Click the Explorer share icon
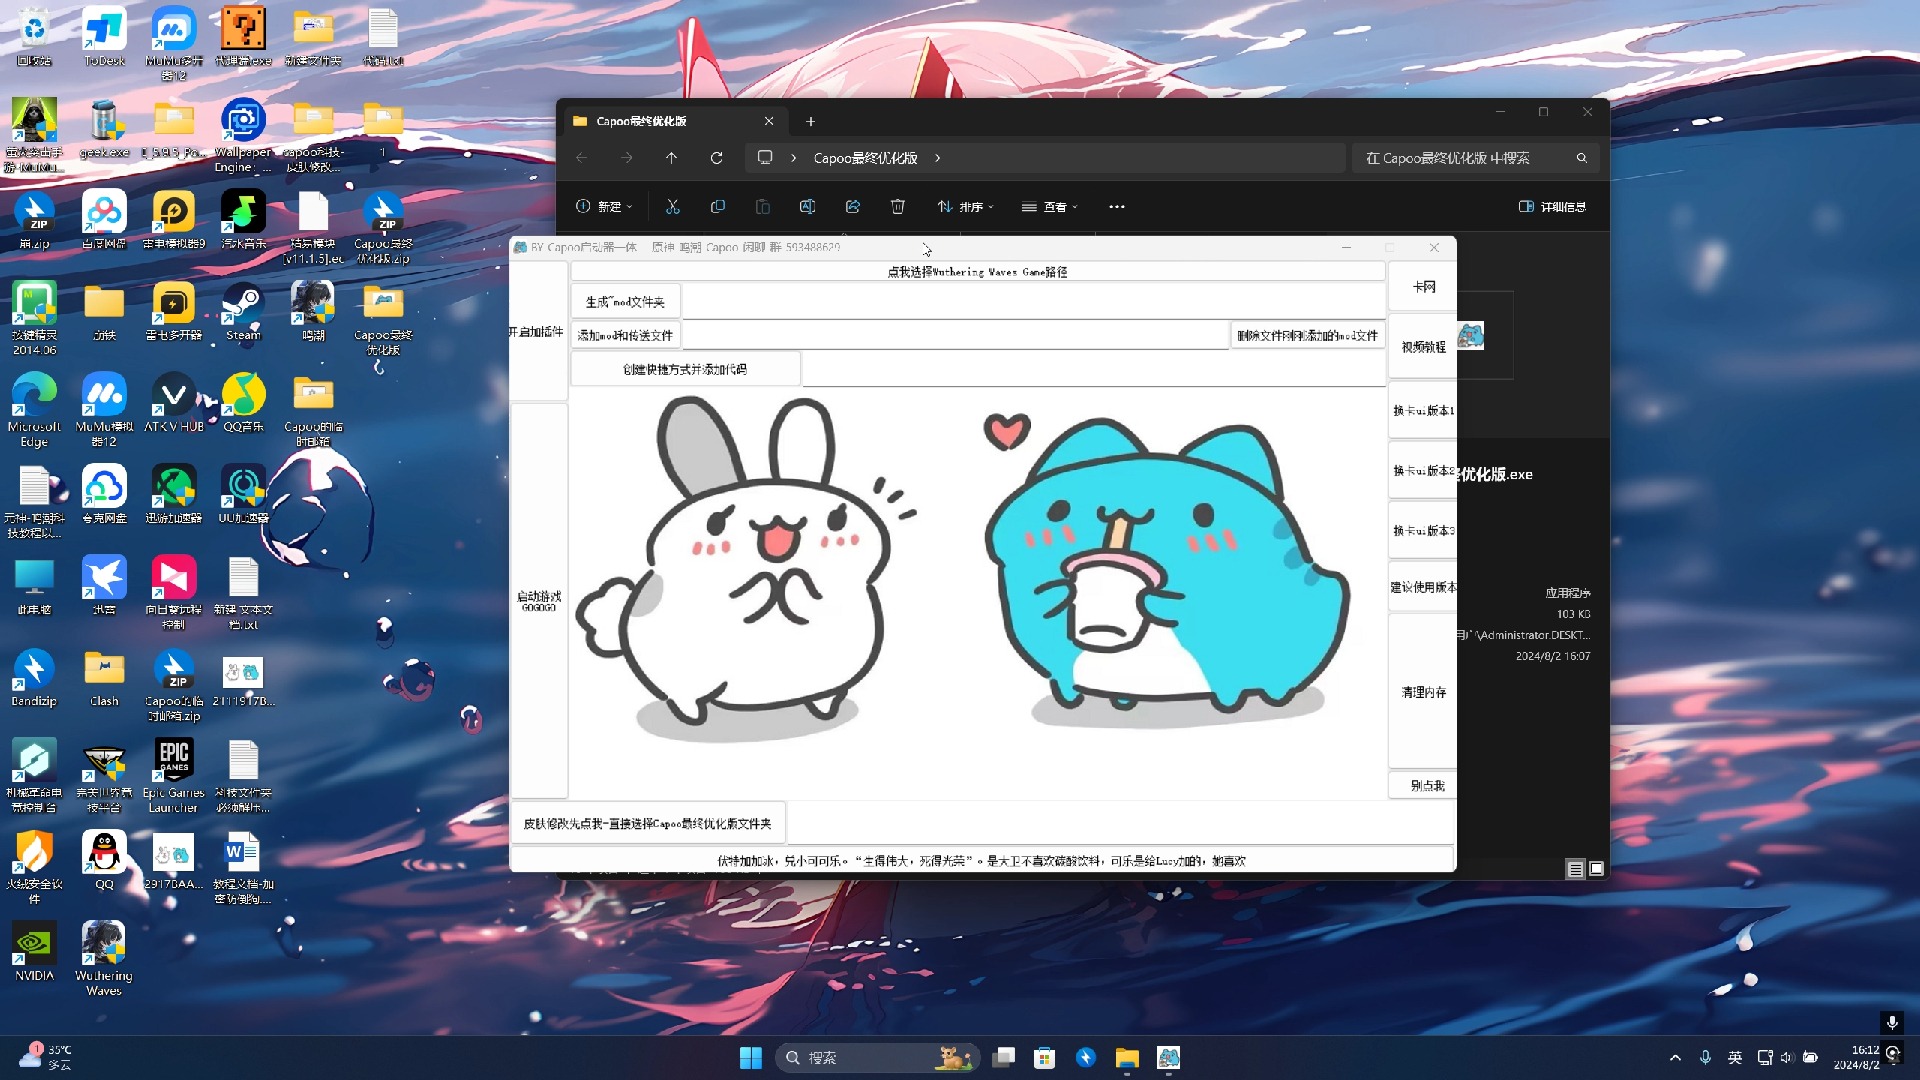Screen dimensions: 1920x1080 pyautogui.click(x=853, y=207)
